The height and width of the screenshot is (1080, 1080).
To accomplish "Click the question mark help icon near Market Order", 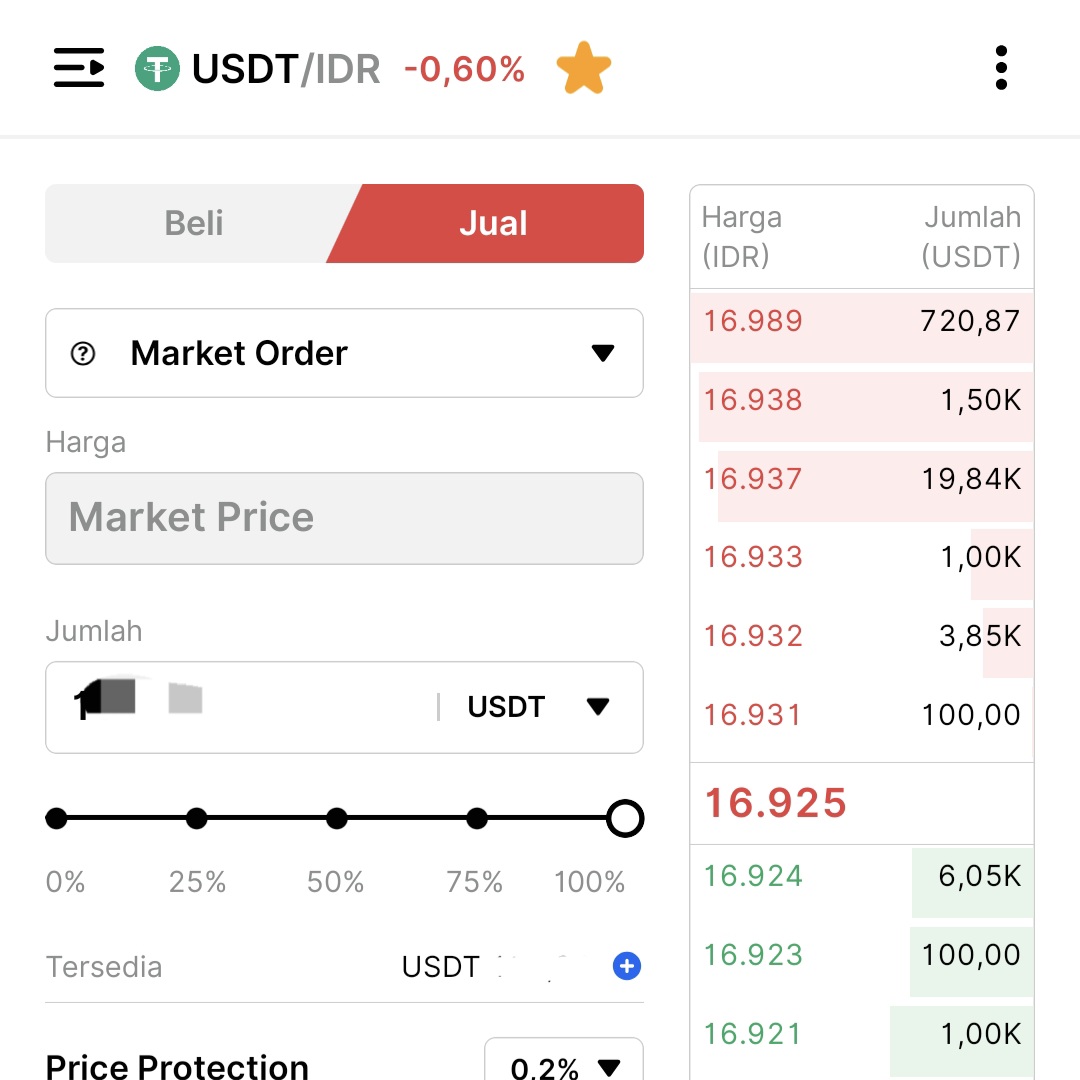I will click(83, 353).
